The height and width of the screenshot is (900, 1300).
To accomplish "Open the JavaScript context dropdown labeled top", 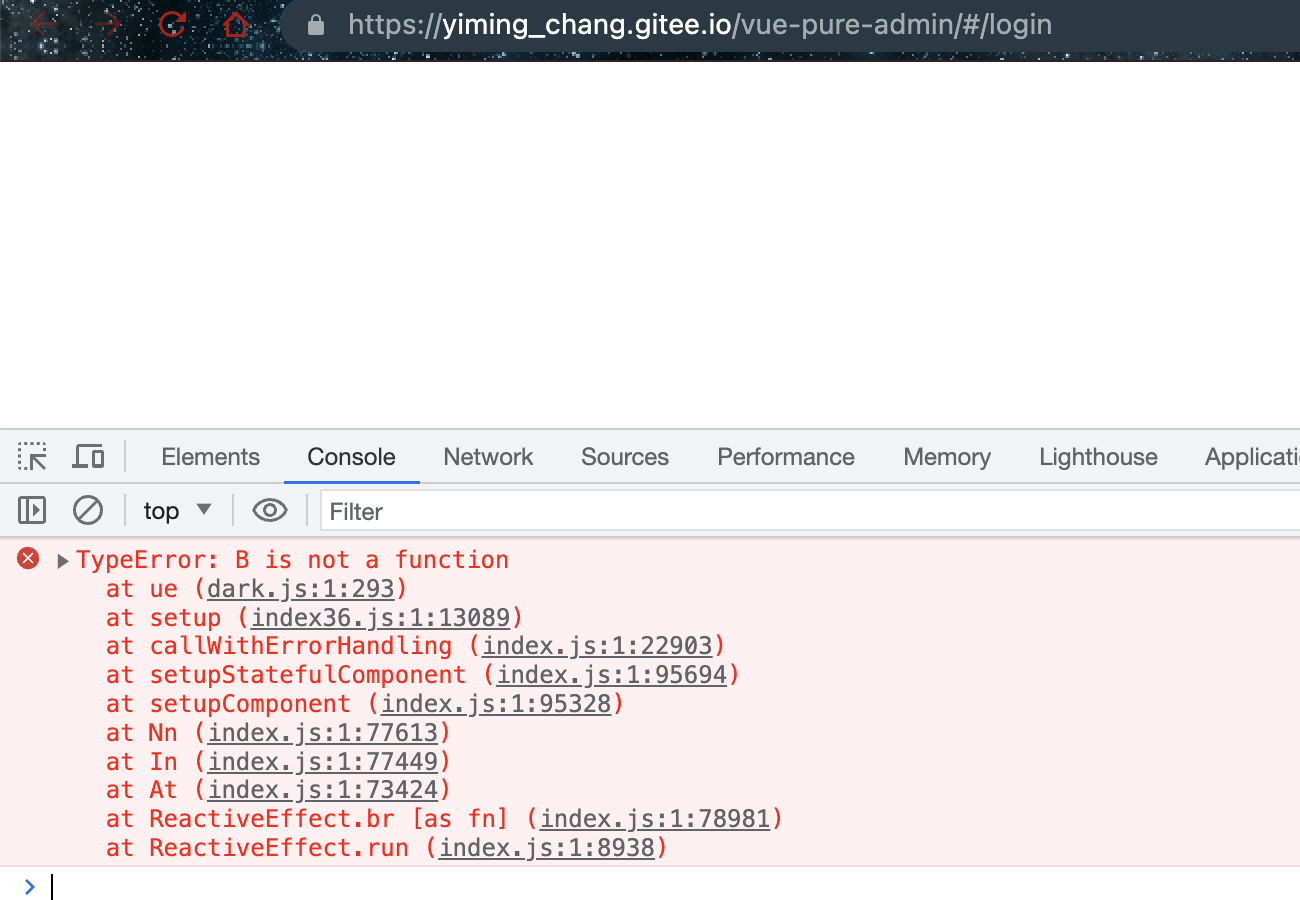I will coord(176,510).
